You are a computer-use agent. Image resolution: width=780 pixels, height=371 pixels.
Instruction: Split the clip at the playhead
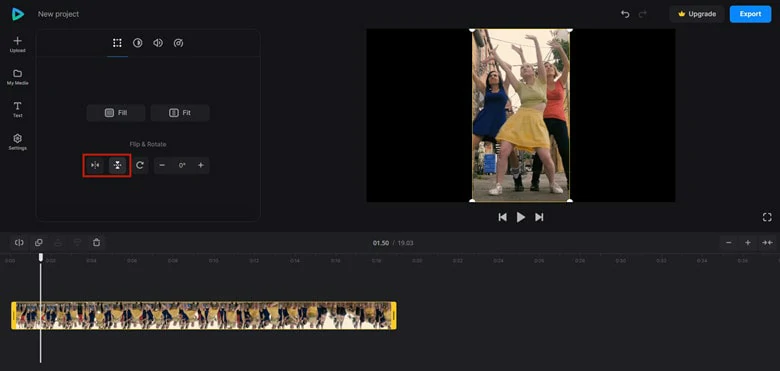point(19,243)
